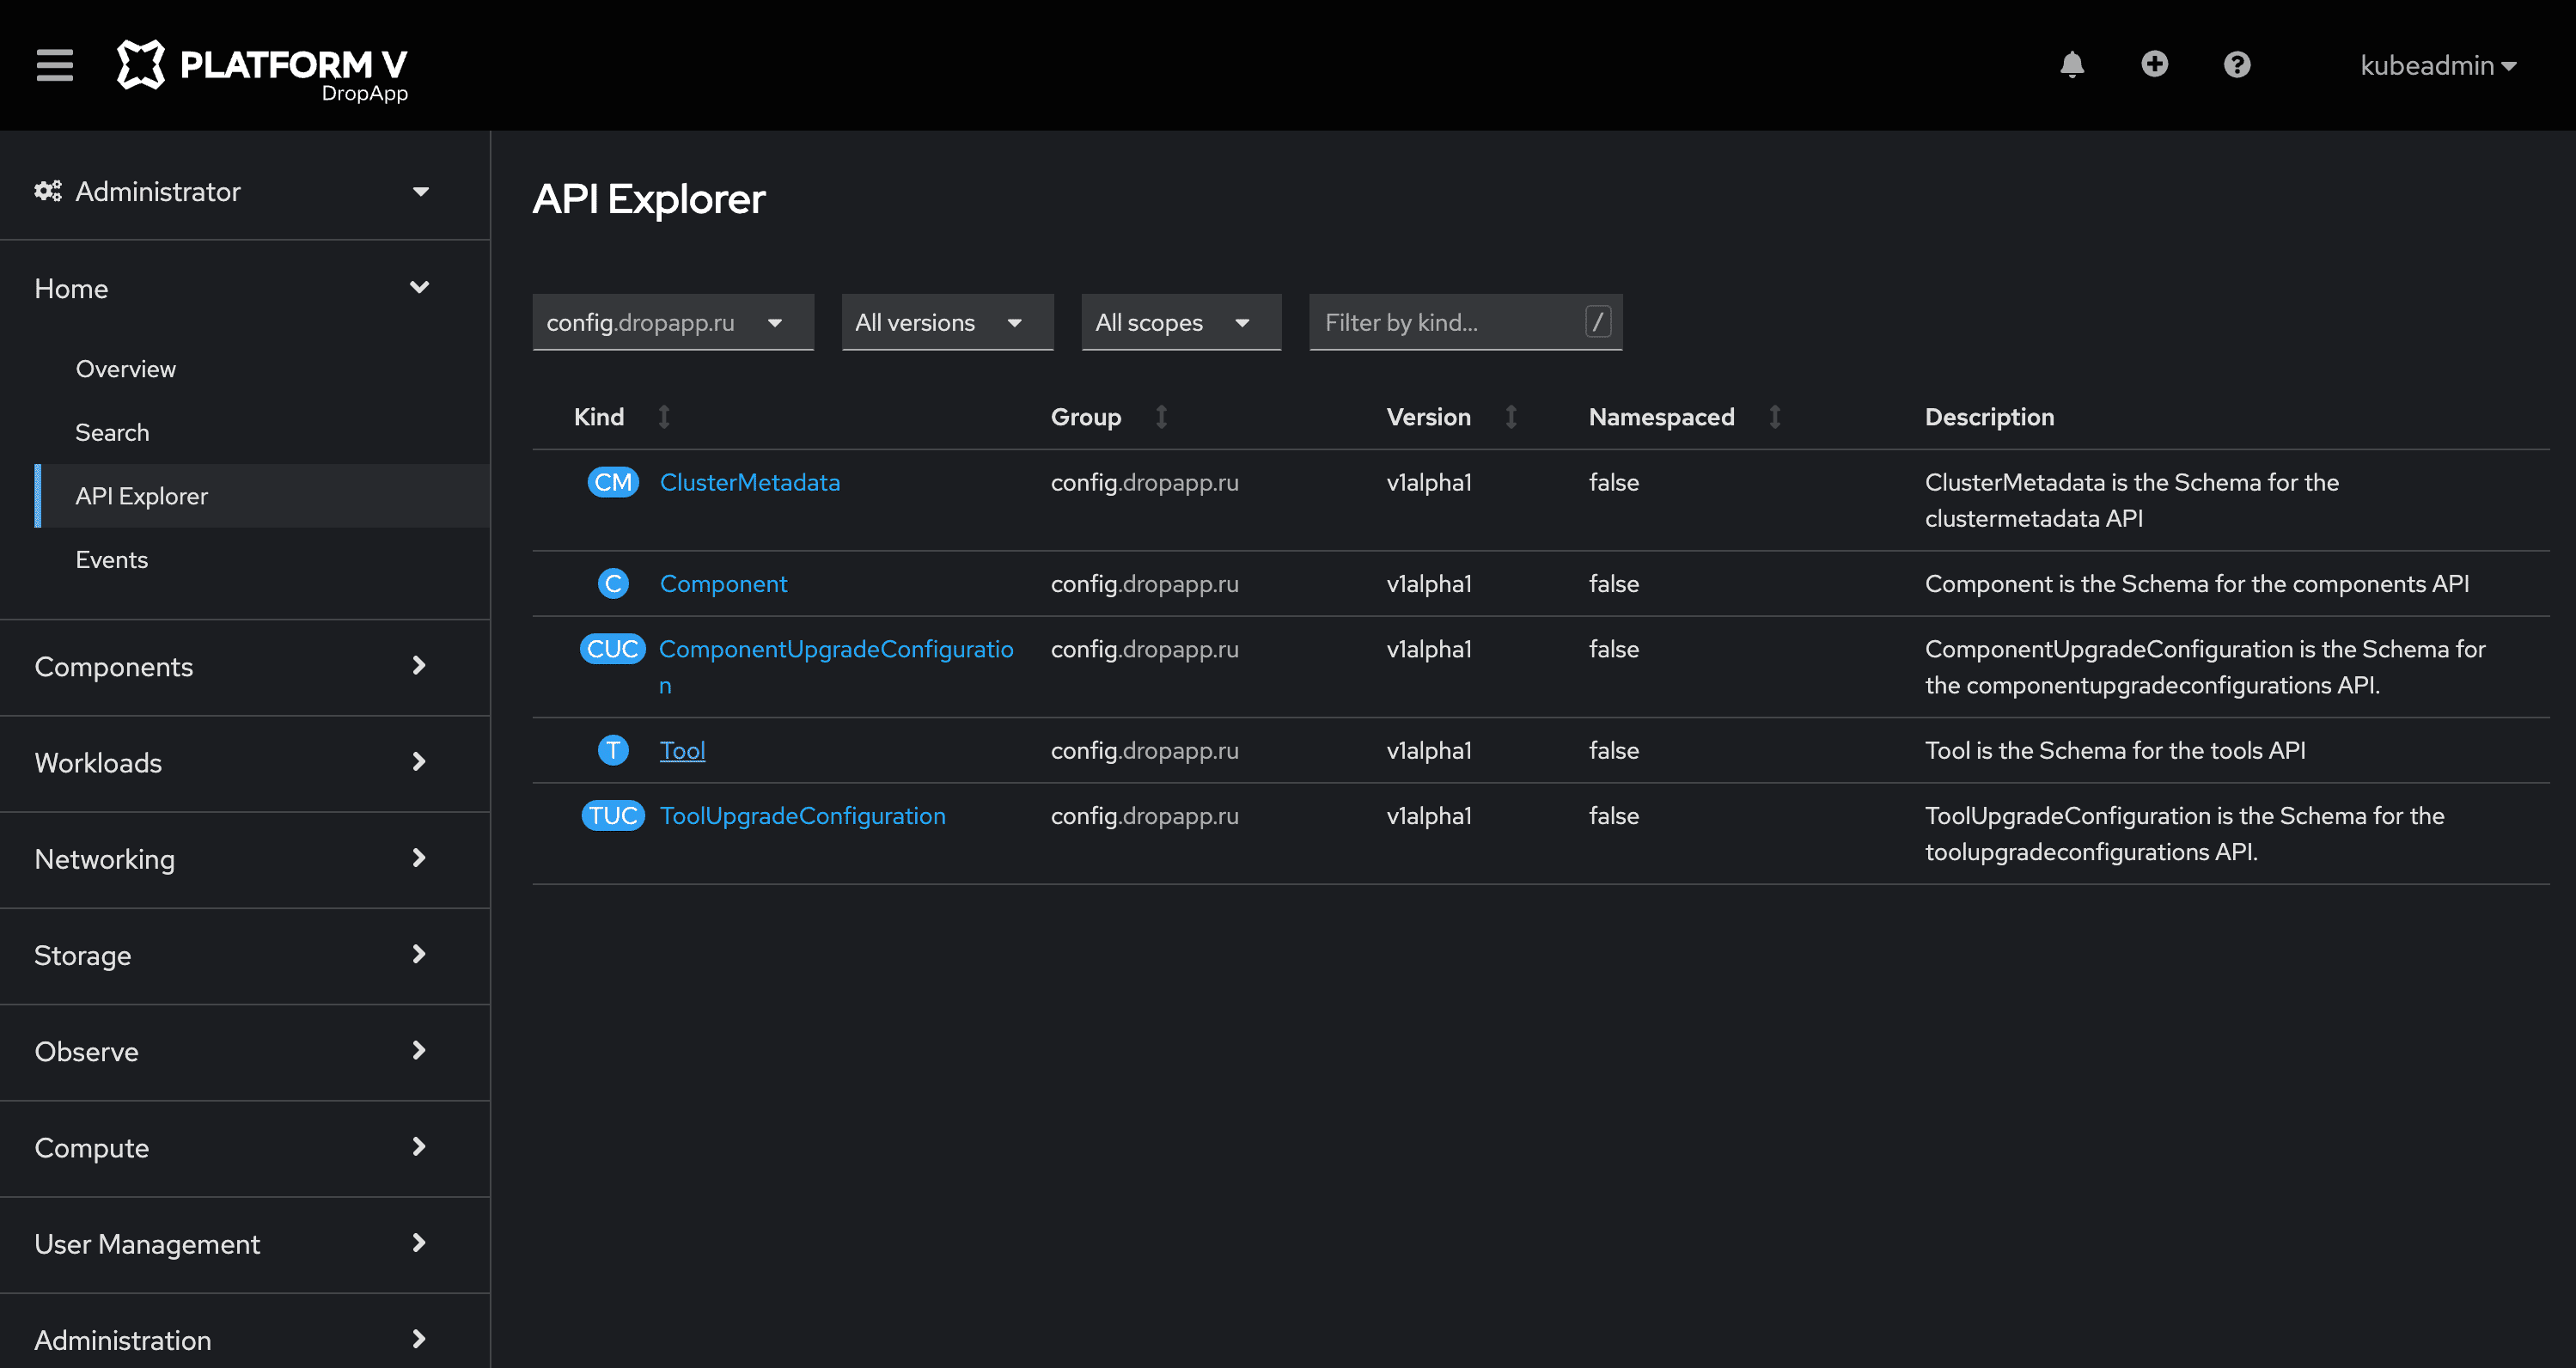Click the plus import icon

click(x=2154, y=65)
